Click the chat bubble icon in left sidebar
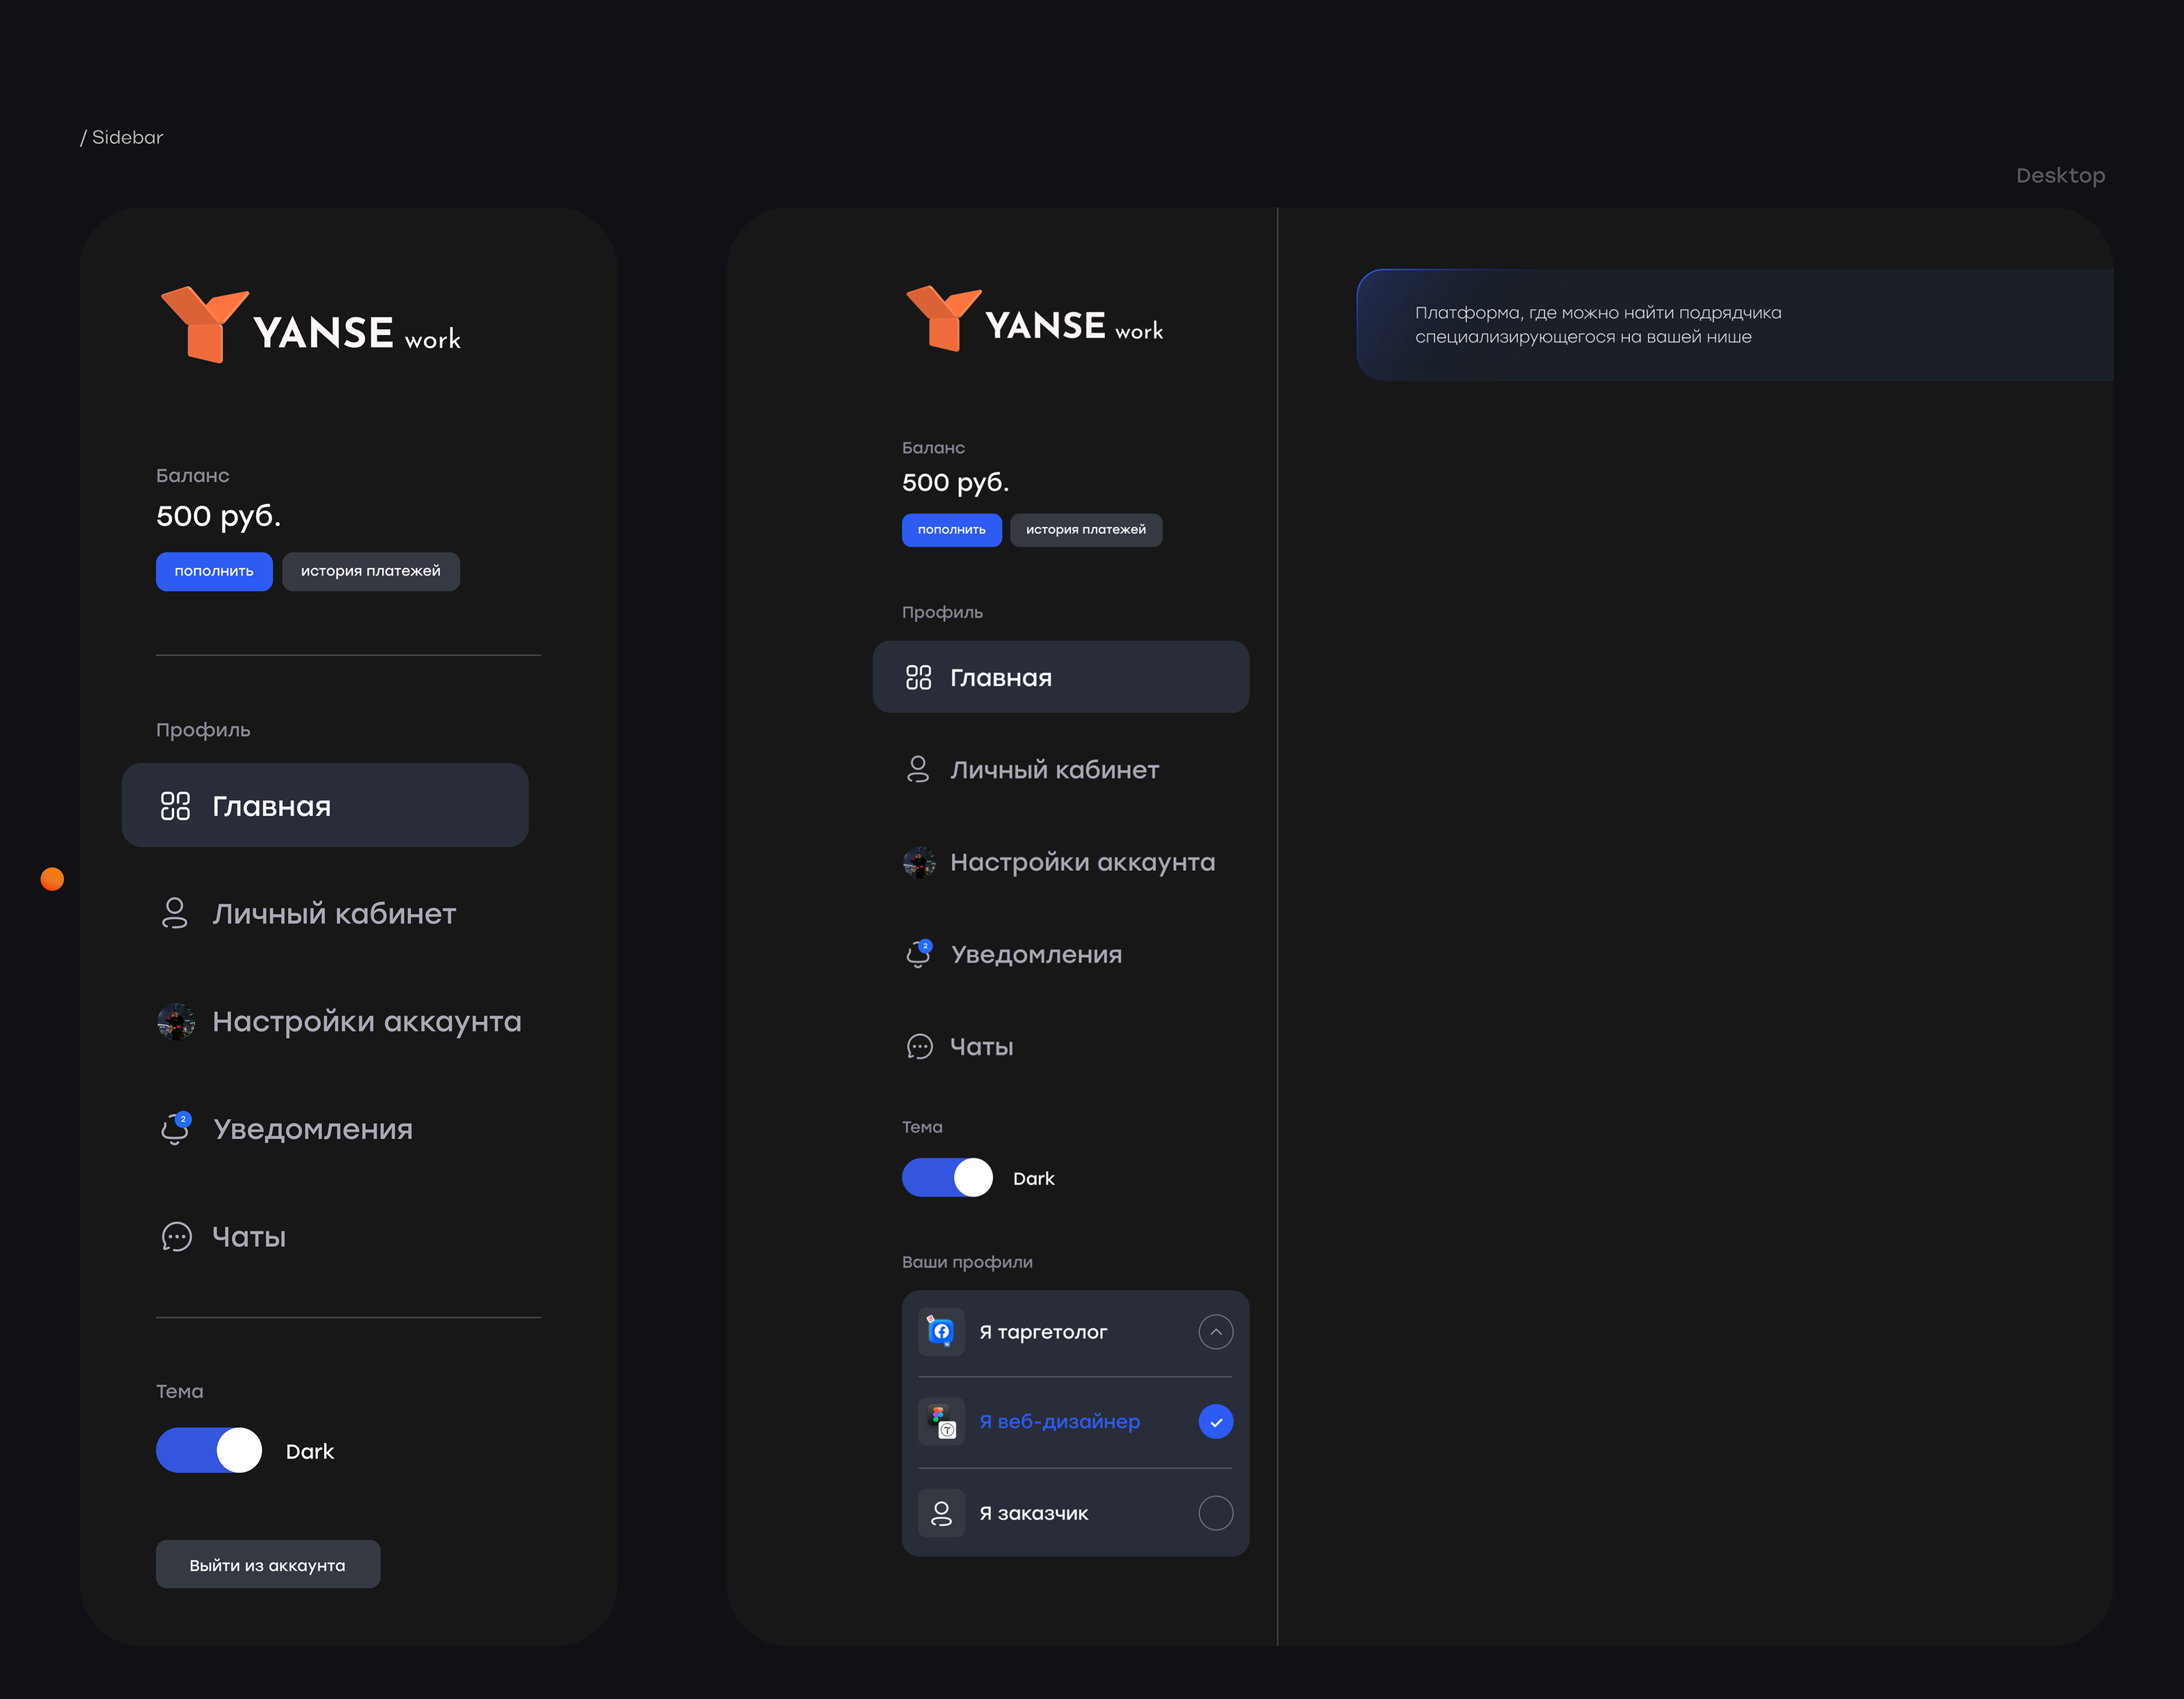The height and width of the screenshot is (1699, 2184). tap(176, 1237)
